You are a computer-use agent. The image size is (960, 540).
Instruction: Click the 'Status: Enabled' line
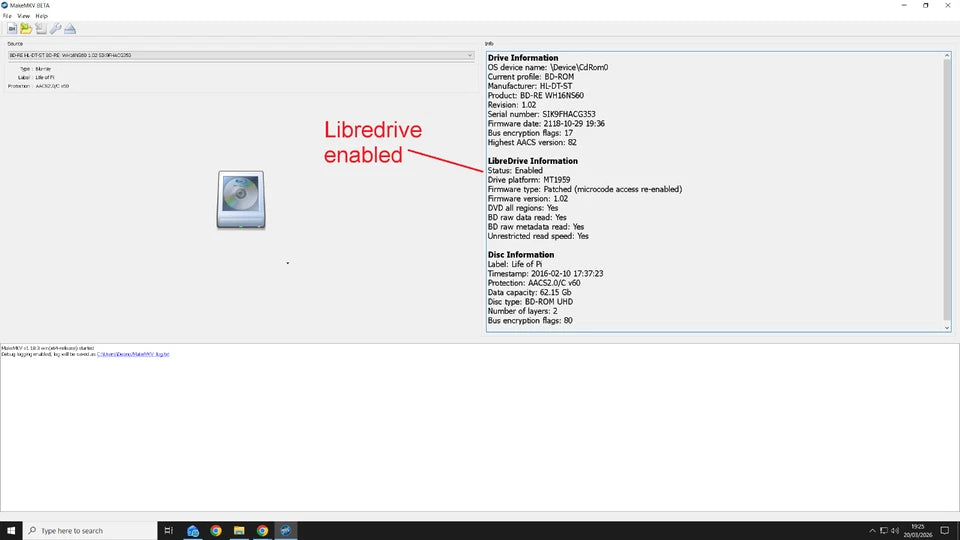click(515, 171)
